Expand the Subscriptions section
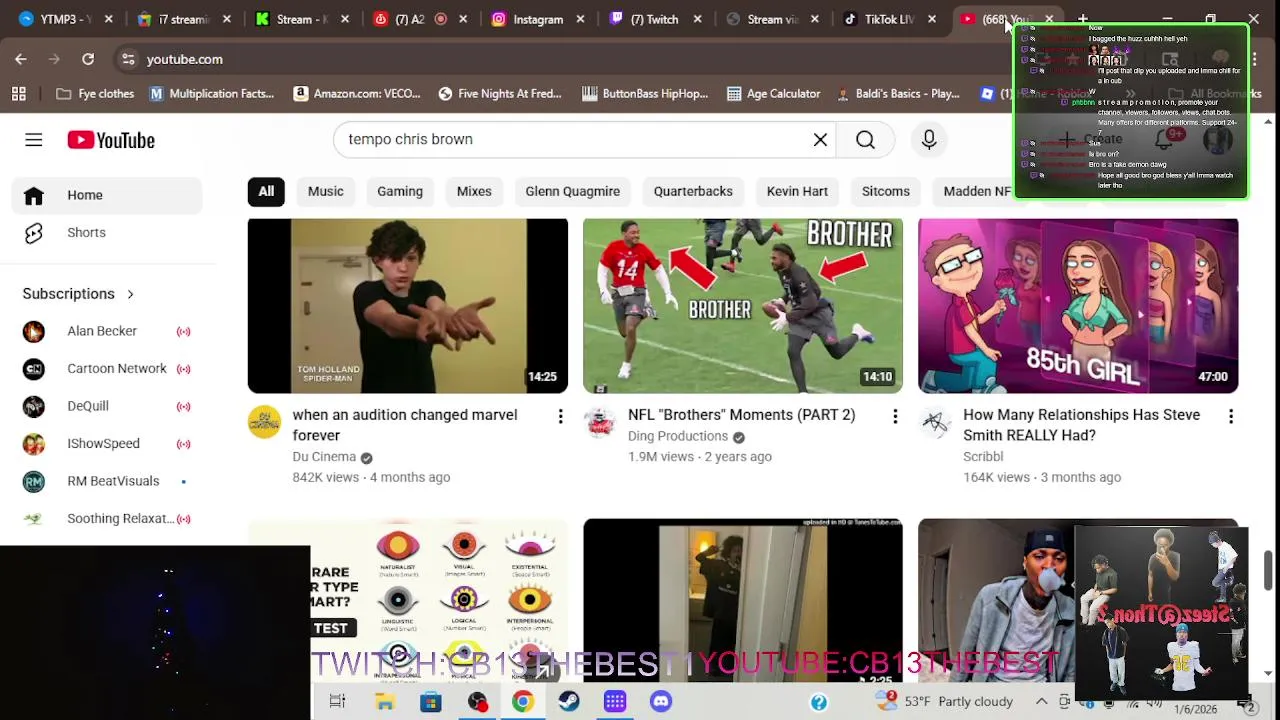Image resolution: width=1280 pixels, height=720 pixels. (79, 294)
